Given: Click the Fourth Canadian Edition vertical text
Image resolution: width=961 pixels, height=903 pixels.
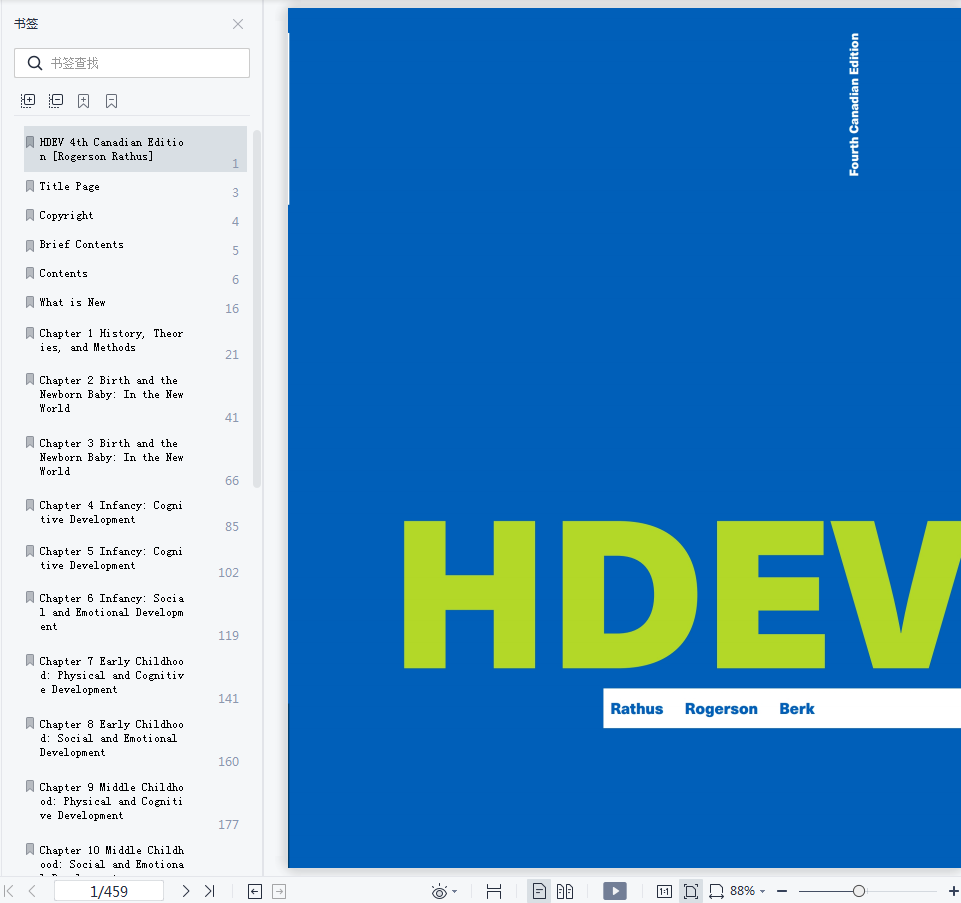Looking at the screenshot, I should (854, 105).
